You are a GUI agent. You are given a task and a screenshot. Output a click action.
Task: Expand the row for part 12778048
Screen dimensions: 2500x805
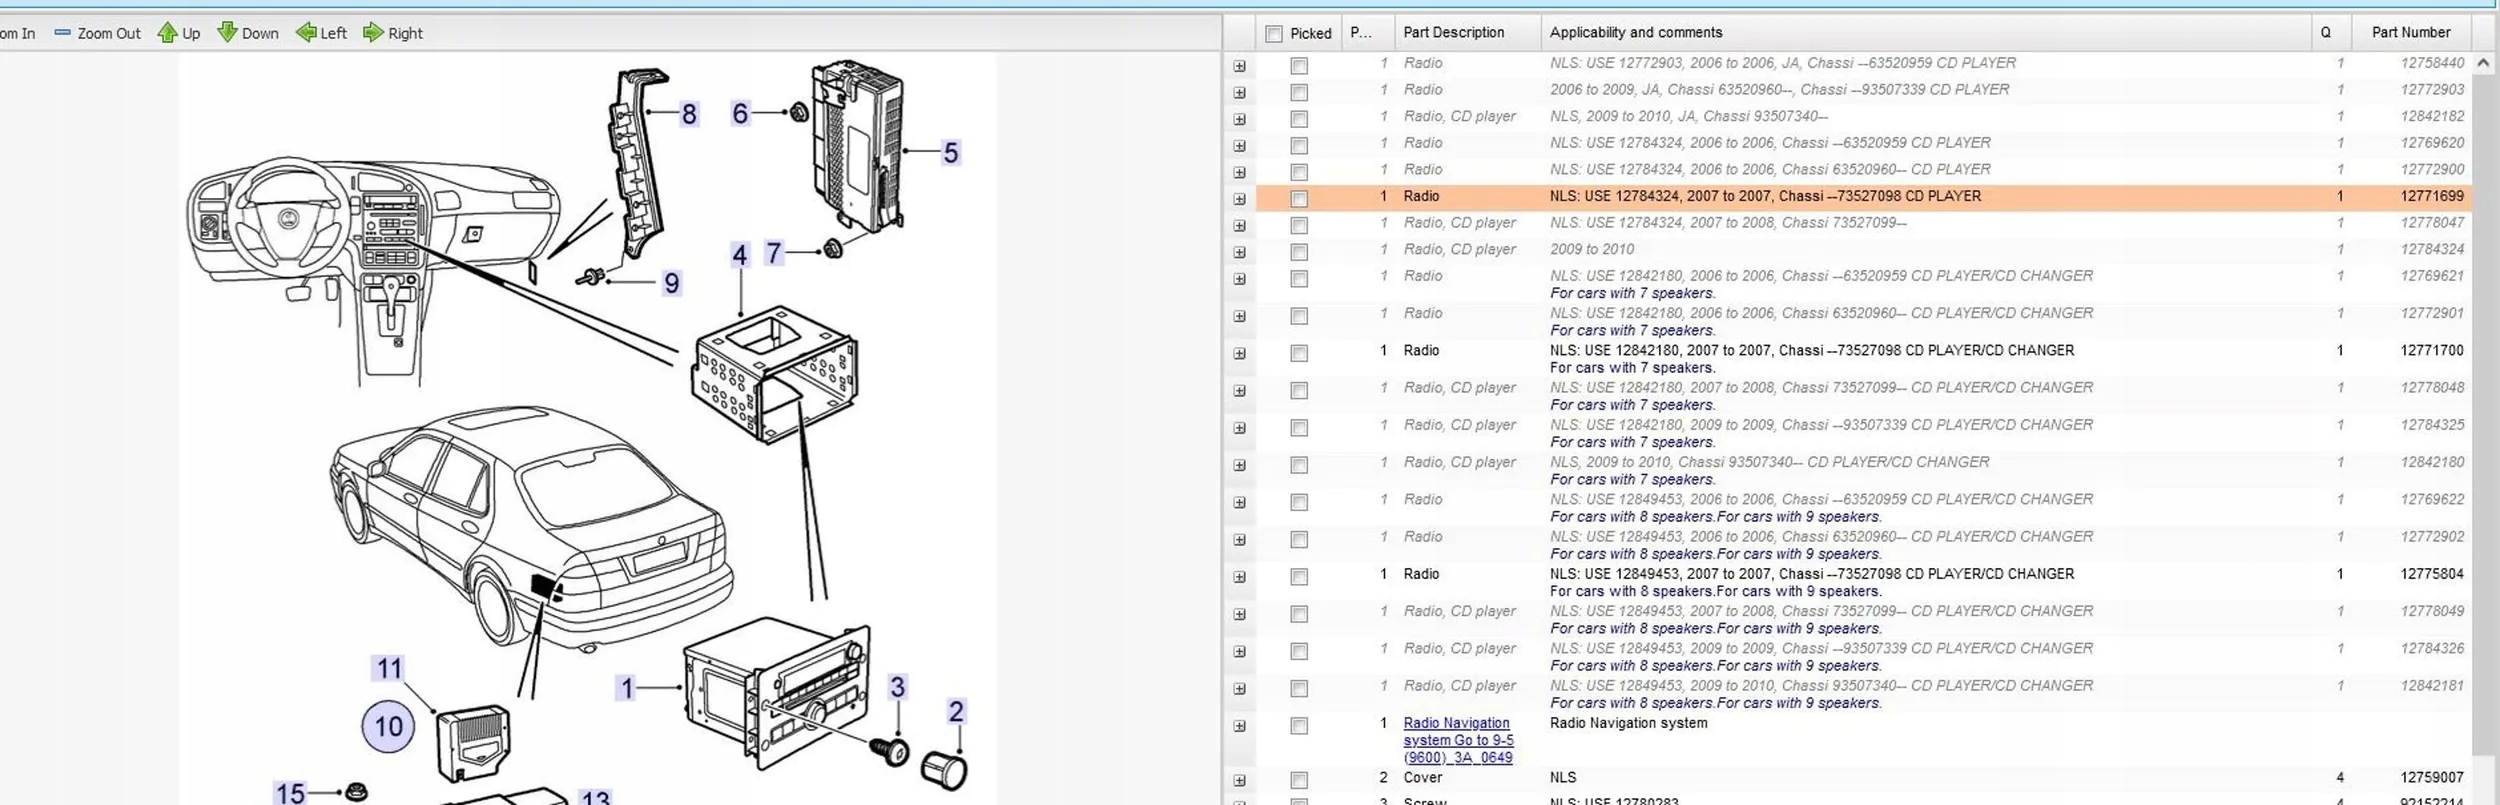(1240, 391)
